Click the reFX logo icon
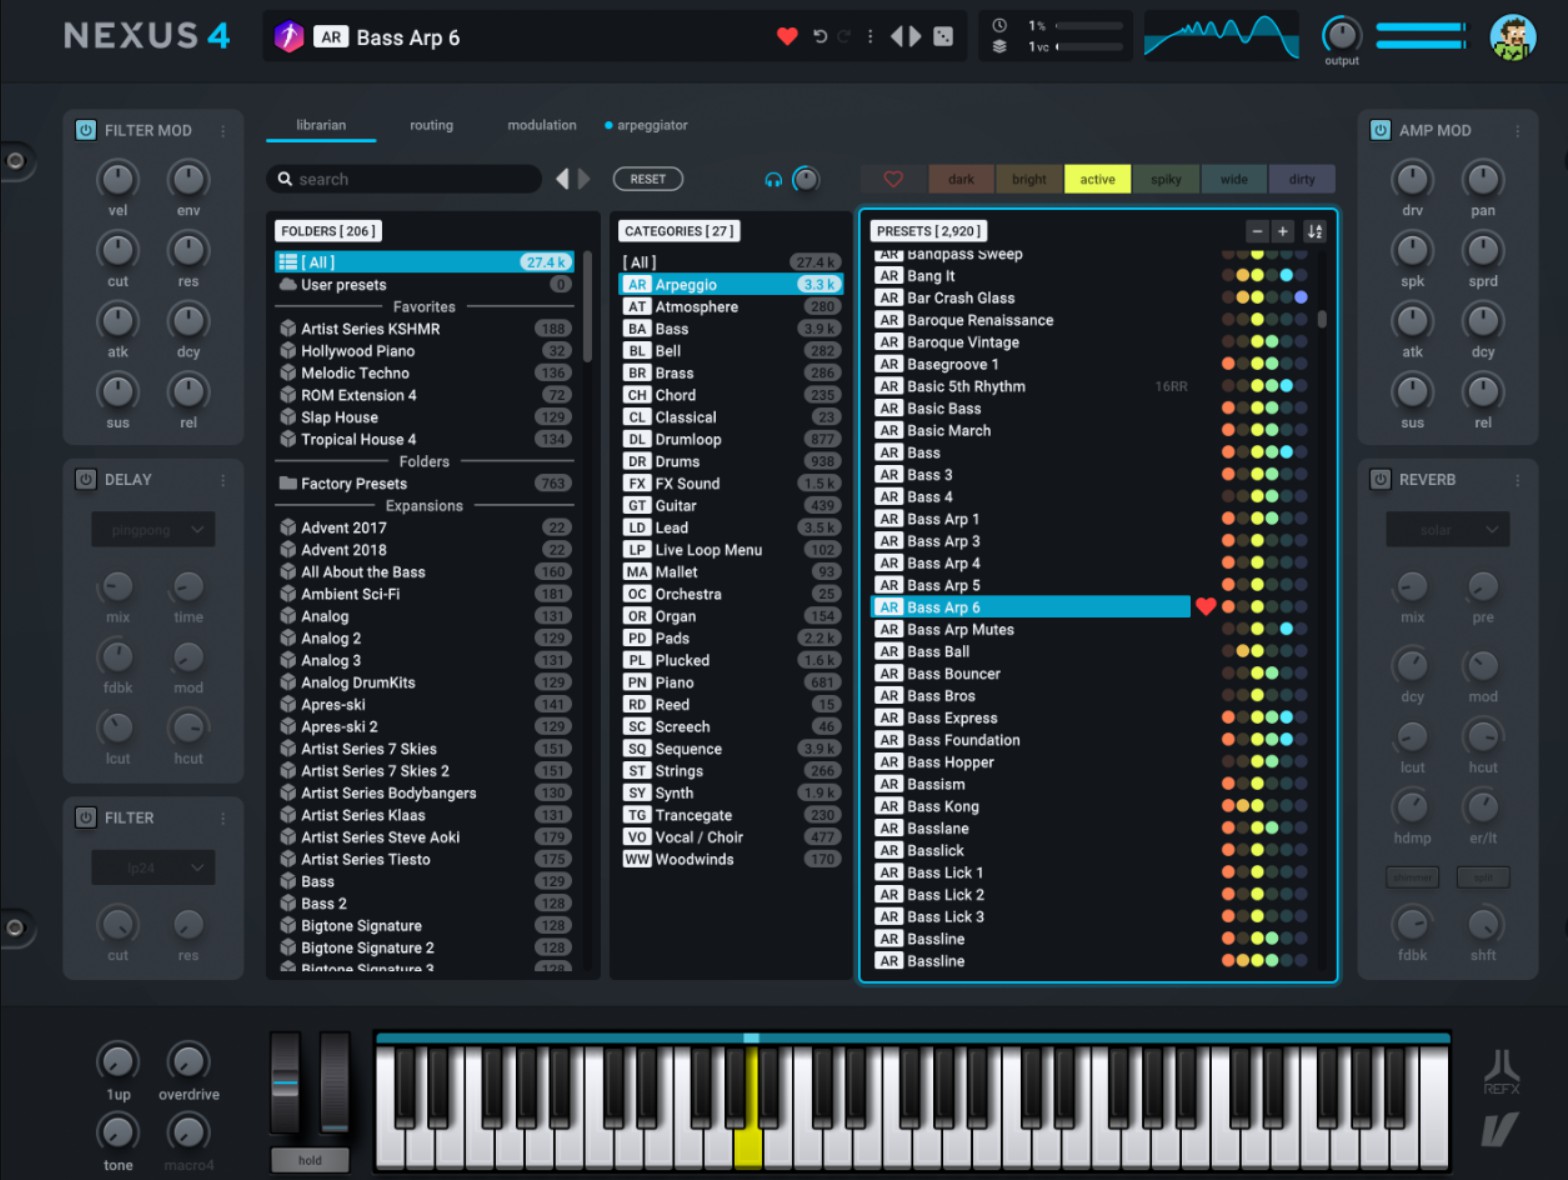Screen dimensions: 1568x1180 [1501, 1072]
